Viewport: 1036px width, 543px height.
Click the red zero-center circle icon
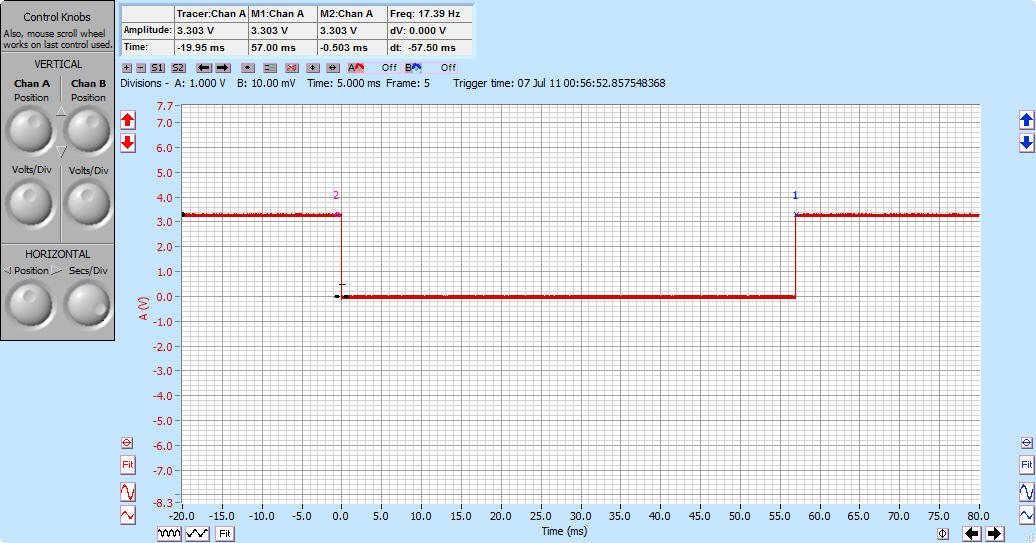click(127, 442)
